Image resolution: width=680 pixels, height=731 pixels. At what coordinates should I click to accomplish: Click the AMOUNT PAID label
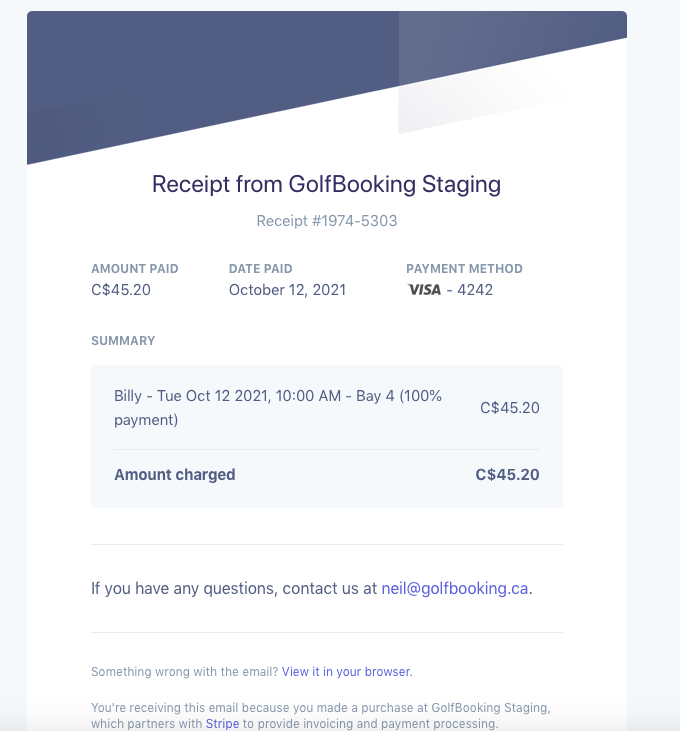[x=135, y=269]
